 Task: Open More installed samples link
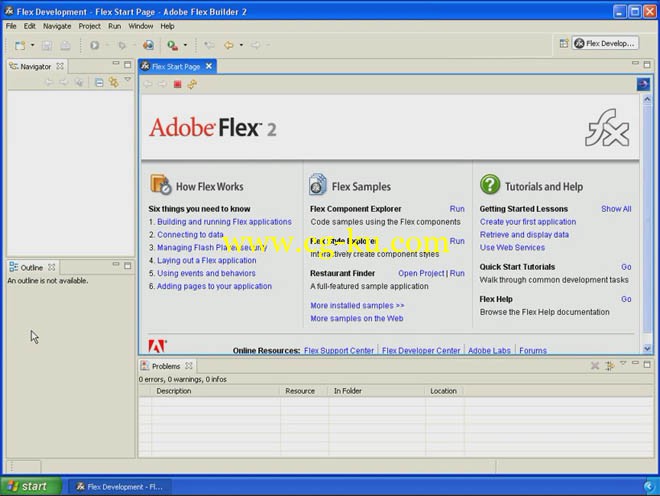pos(357,306)
